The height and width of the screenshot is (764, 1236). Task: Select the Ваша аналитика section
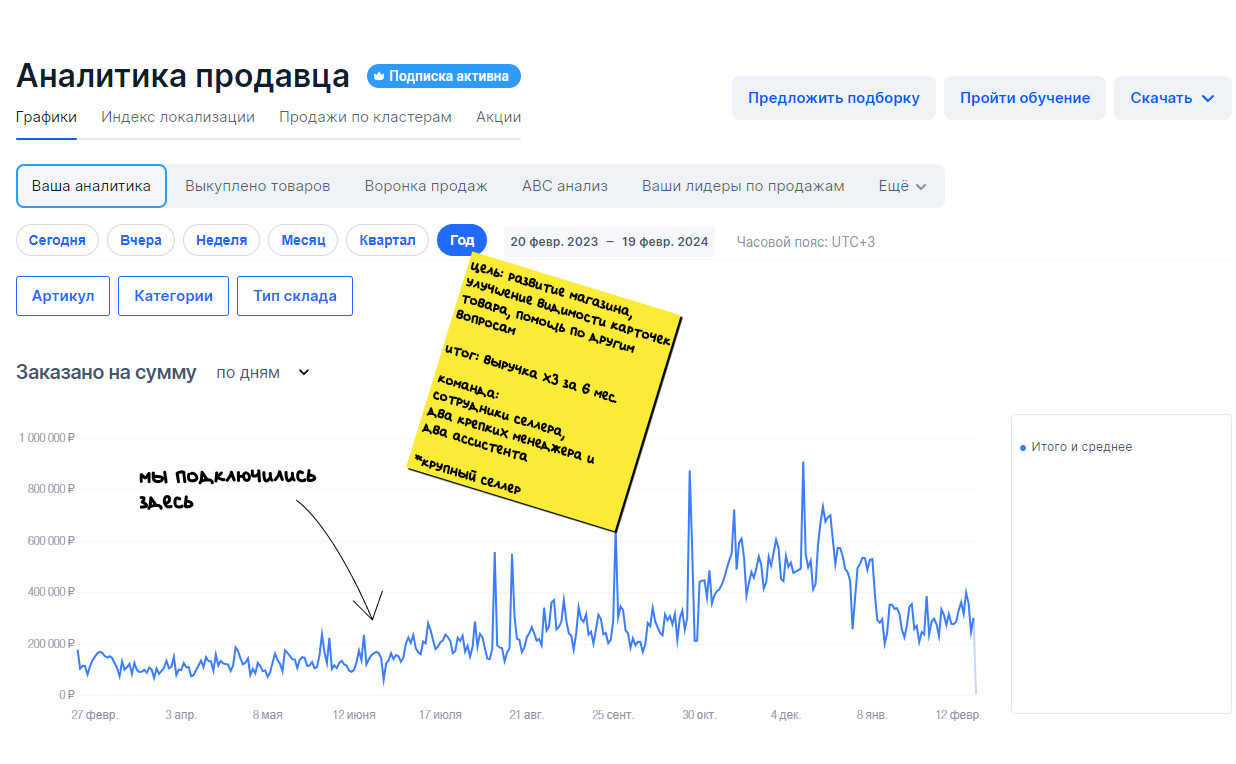pyautogui.click(x=91, y=186)
